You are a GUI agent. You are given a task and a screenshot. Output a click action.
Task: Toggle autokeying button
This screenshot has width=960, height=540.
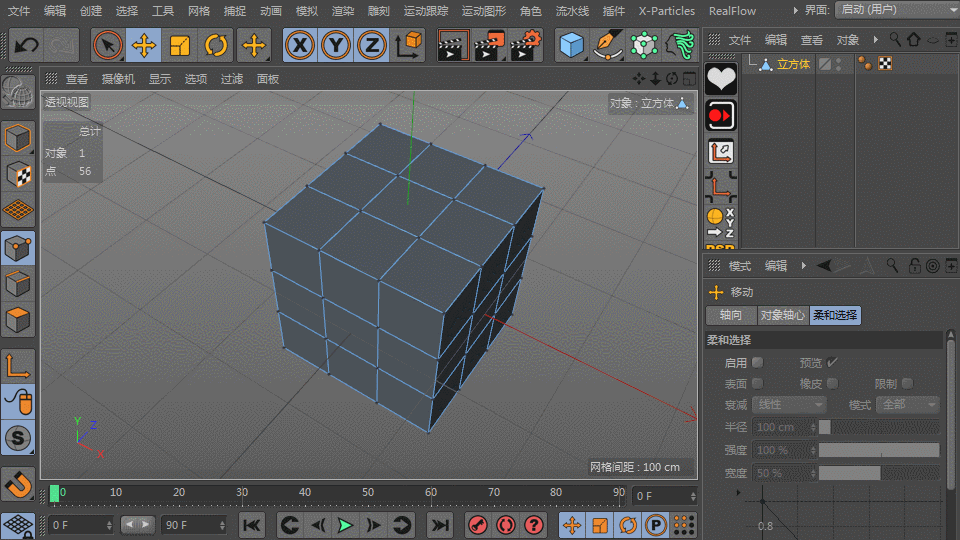pyautogui.click(x=506, y=525)
